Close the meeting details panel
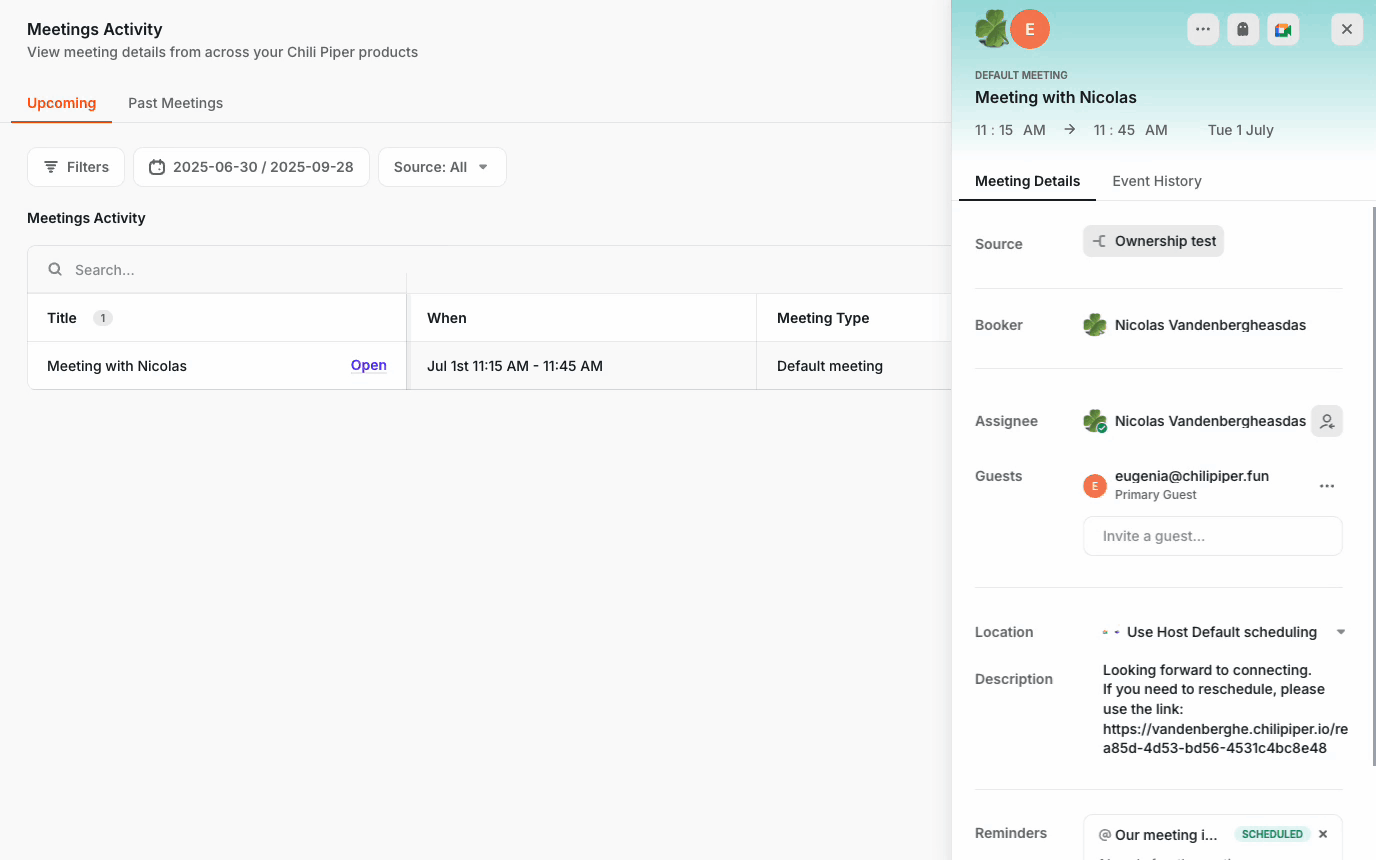This screenshot has width=1376, height=860. pyautogui.click(x=1347, y=29)
